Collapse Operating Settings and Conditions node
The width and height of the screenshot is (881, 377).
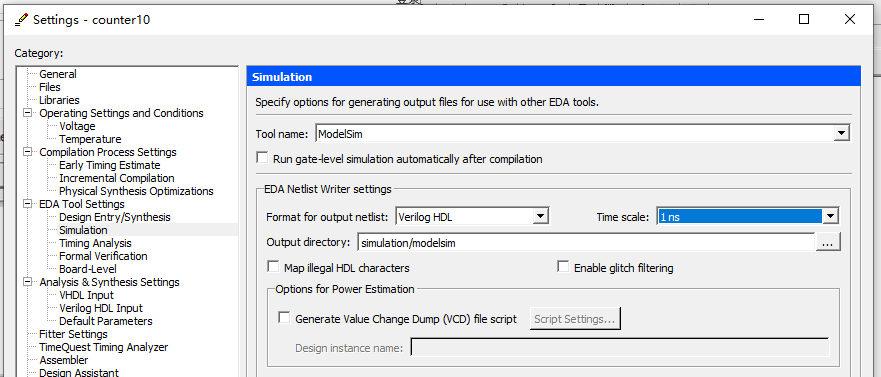[x=27, y=113]
